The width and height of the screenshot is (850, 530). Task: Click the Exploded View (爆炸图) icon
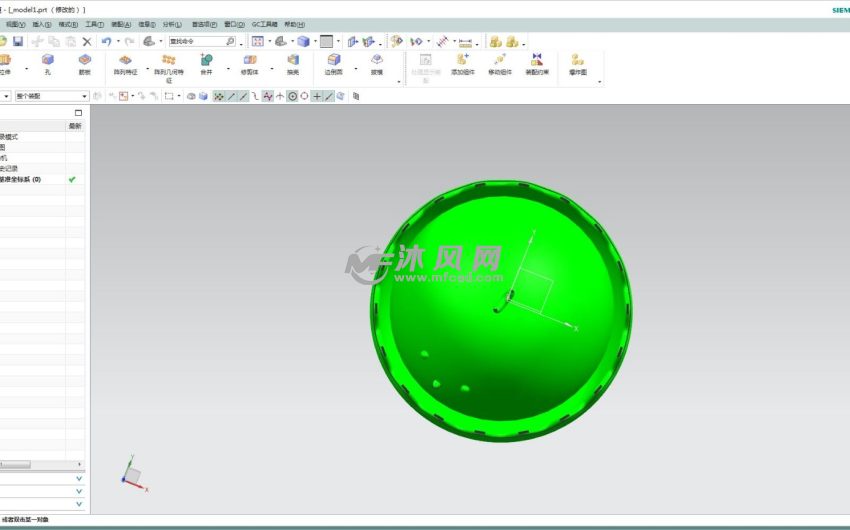[x=577, y=61]
